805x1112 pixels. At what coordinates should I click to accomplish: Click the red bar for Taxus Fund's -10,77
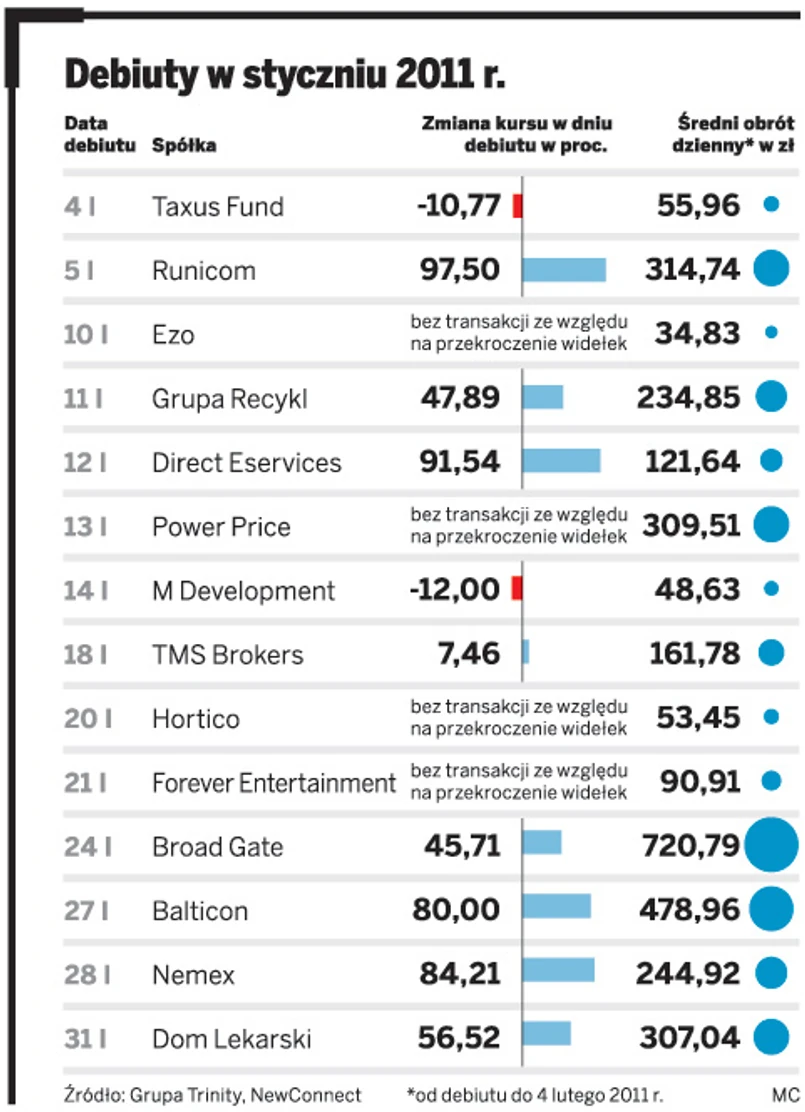517,206
